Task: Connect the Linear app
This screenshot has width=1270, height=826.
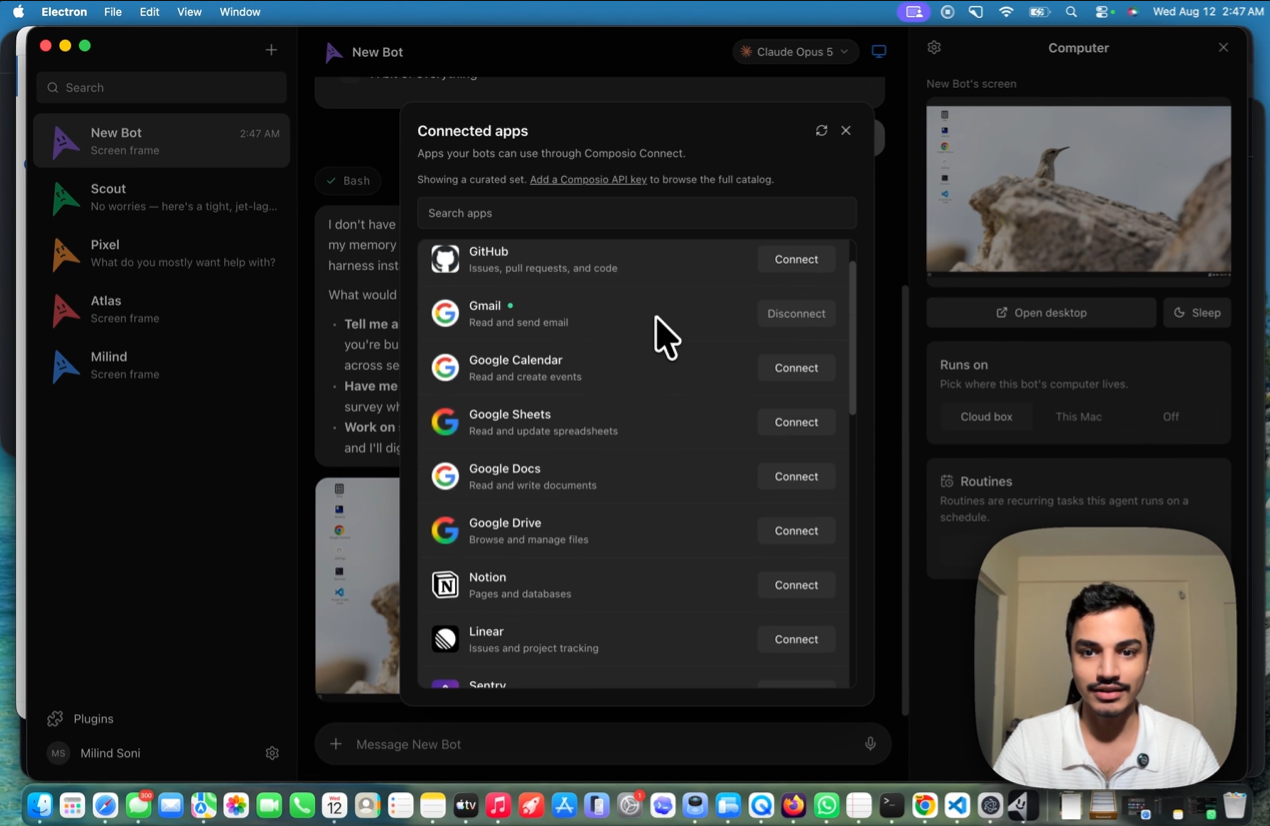Action: (796, 639)
